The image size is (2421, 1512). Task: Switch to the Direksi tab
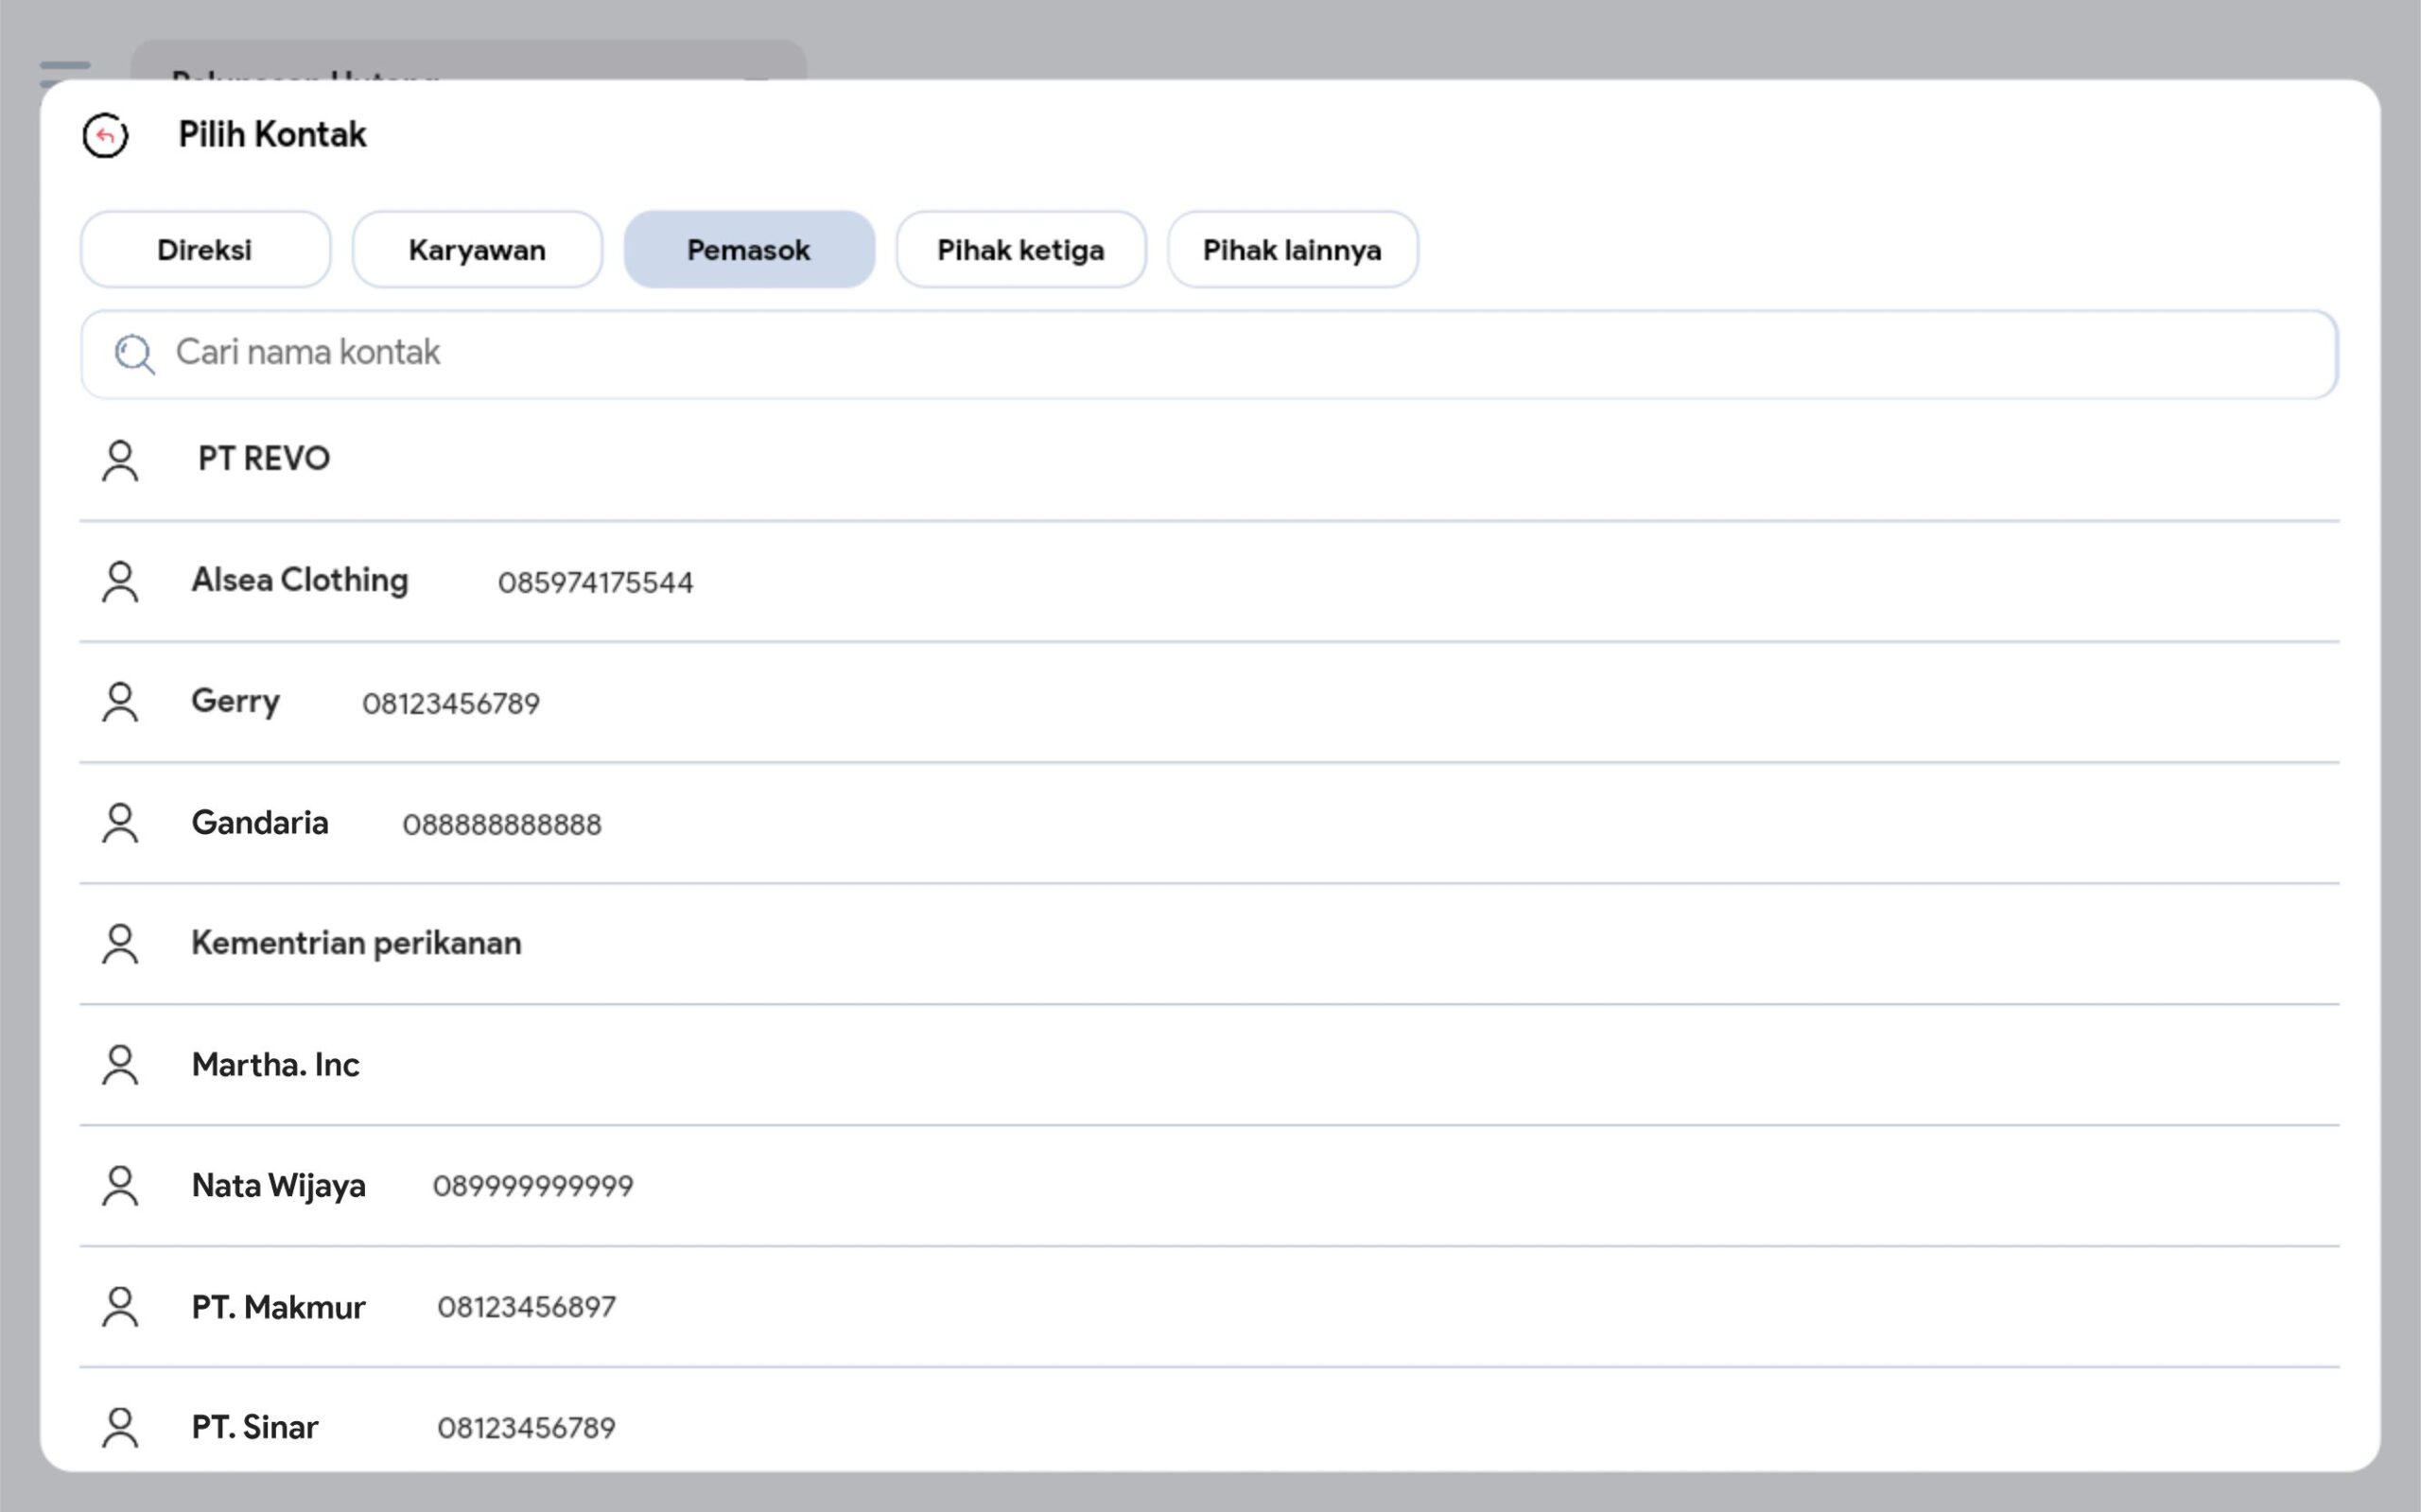(205, 250)
